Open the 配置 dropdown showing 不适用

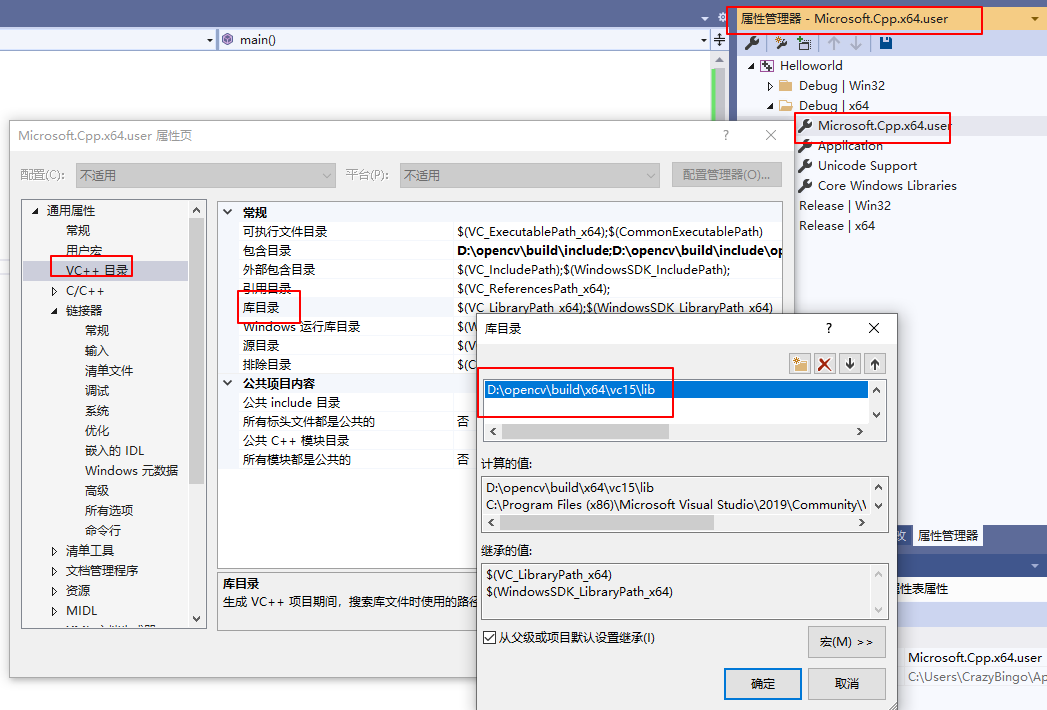point(330,174)
